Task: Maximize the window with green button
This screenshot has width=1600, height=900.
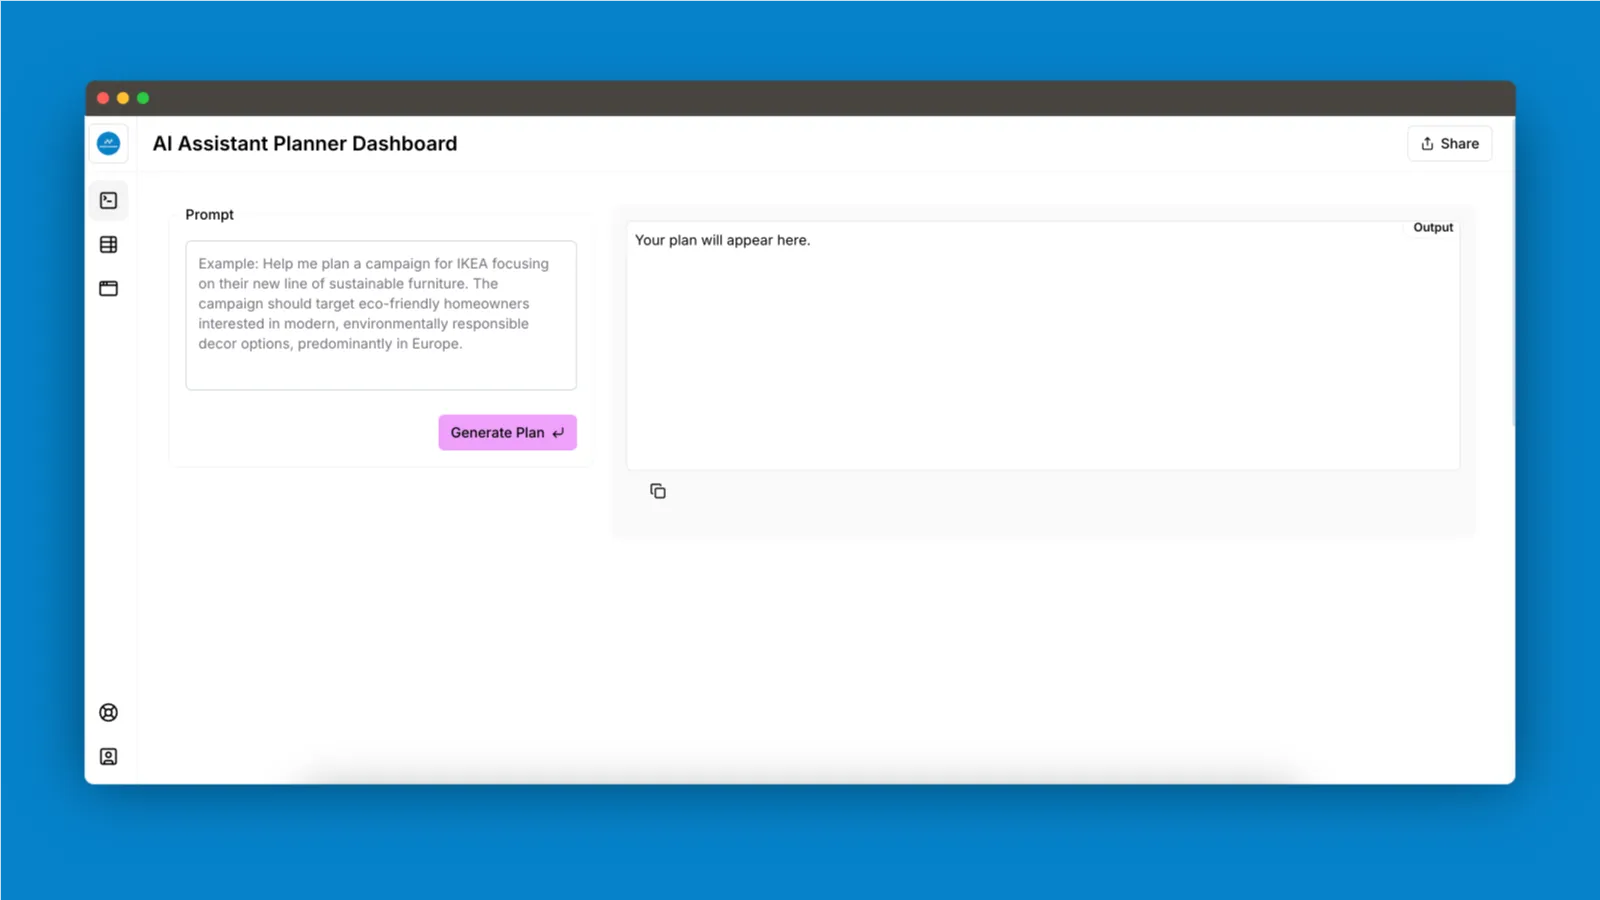Action: [143, 98]
